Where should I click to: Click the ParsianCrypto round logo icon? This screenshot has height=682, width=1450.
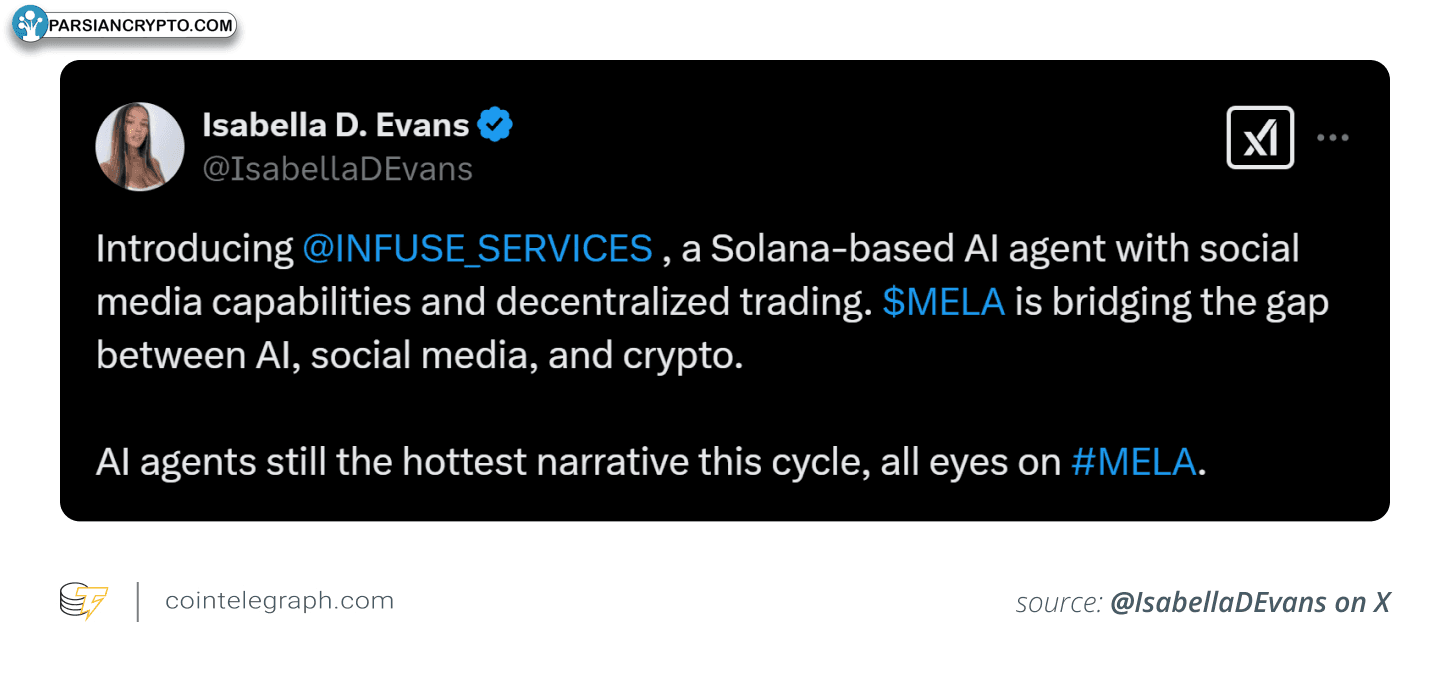point(30,23)
